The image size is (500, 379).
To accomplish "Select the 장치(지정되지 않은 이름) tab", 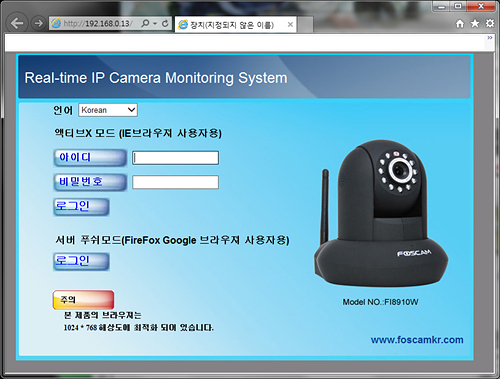I will click(x=235, y=25).
